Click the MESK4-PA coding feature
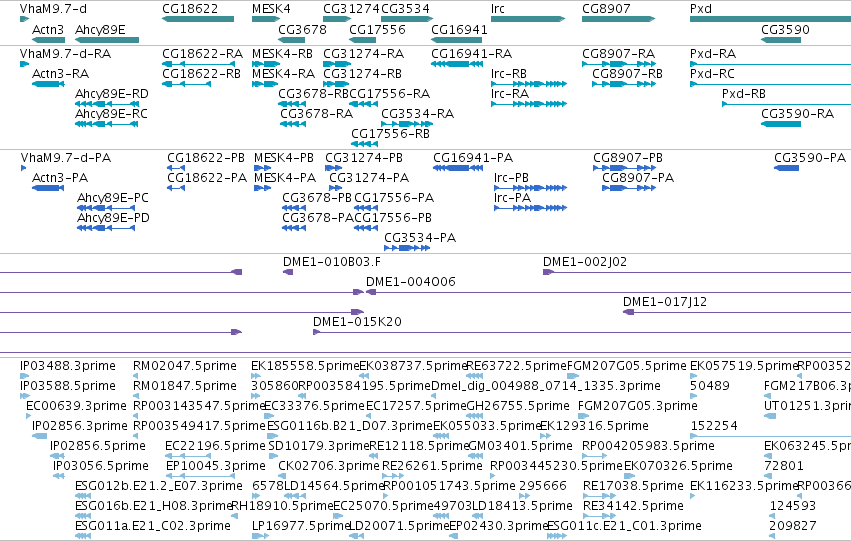 tap(262, 188)
